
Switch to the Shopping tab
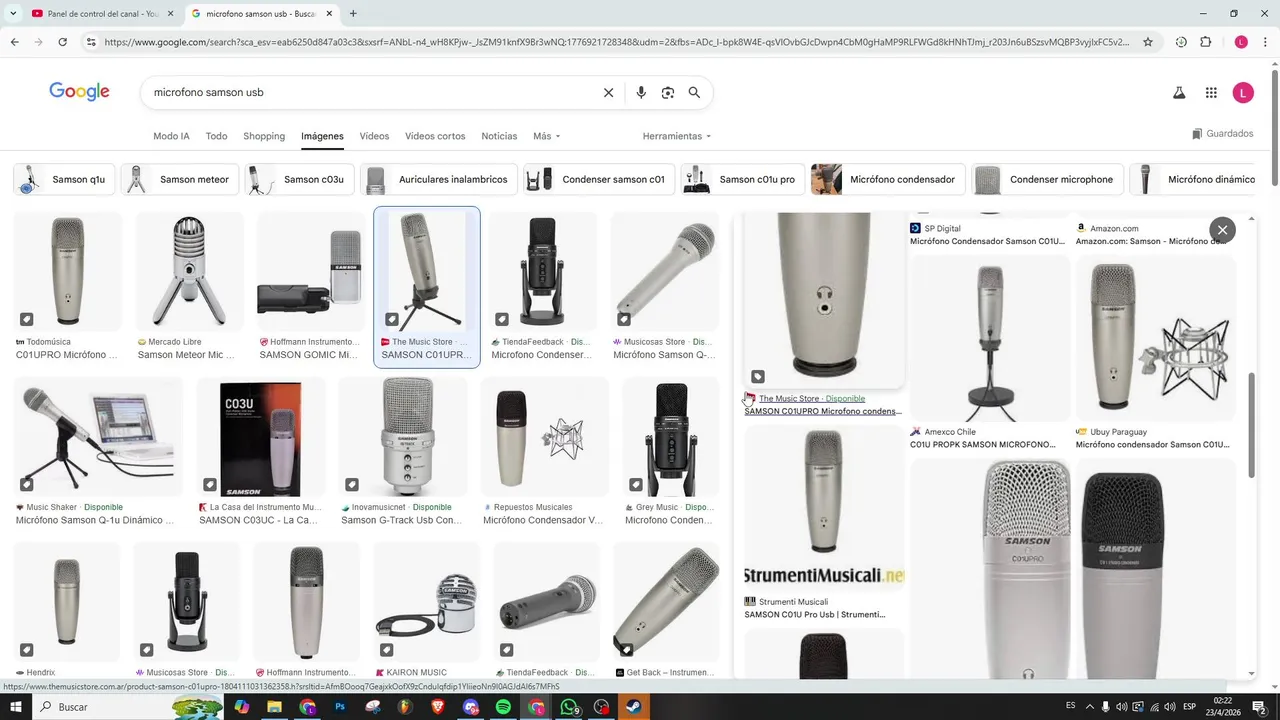[264, 136]
